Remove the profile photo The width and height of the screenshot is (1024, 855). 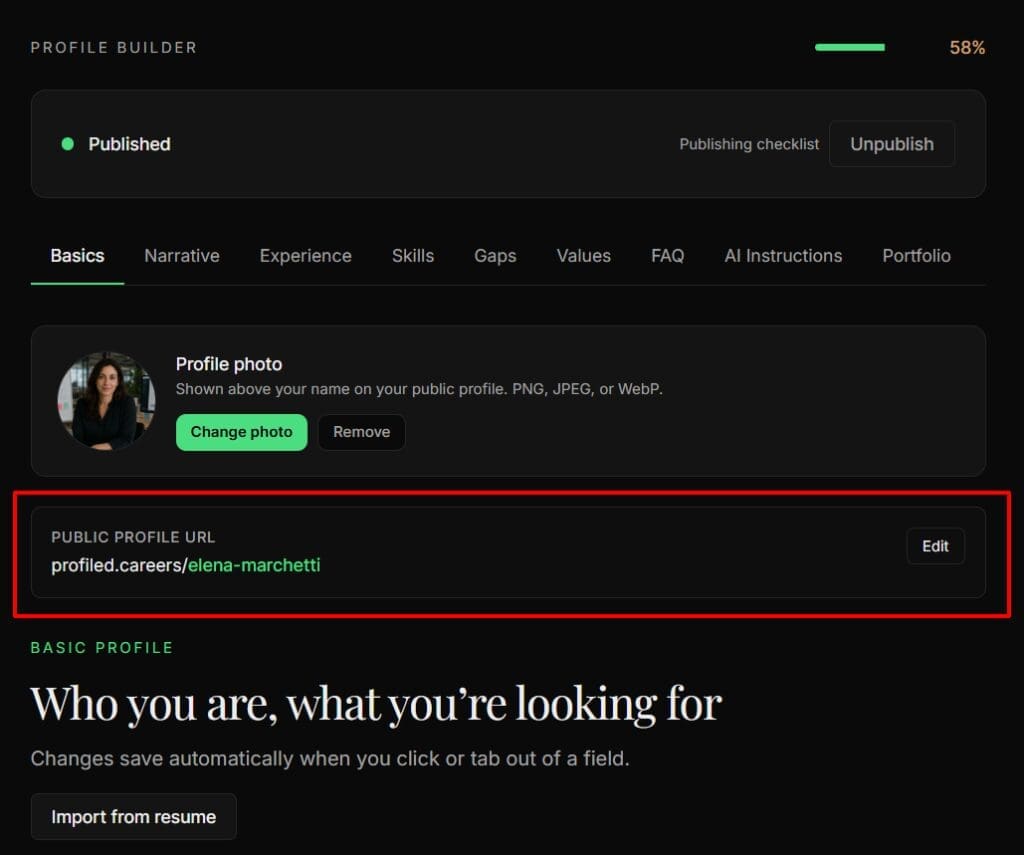click(361, 432)
